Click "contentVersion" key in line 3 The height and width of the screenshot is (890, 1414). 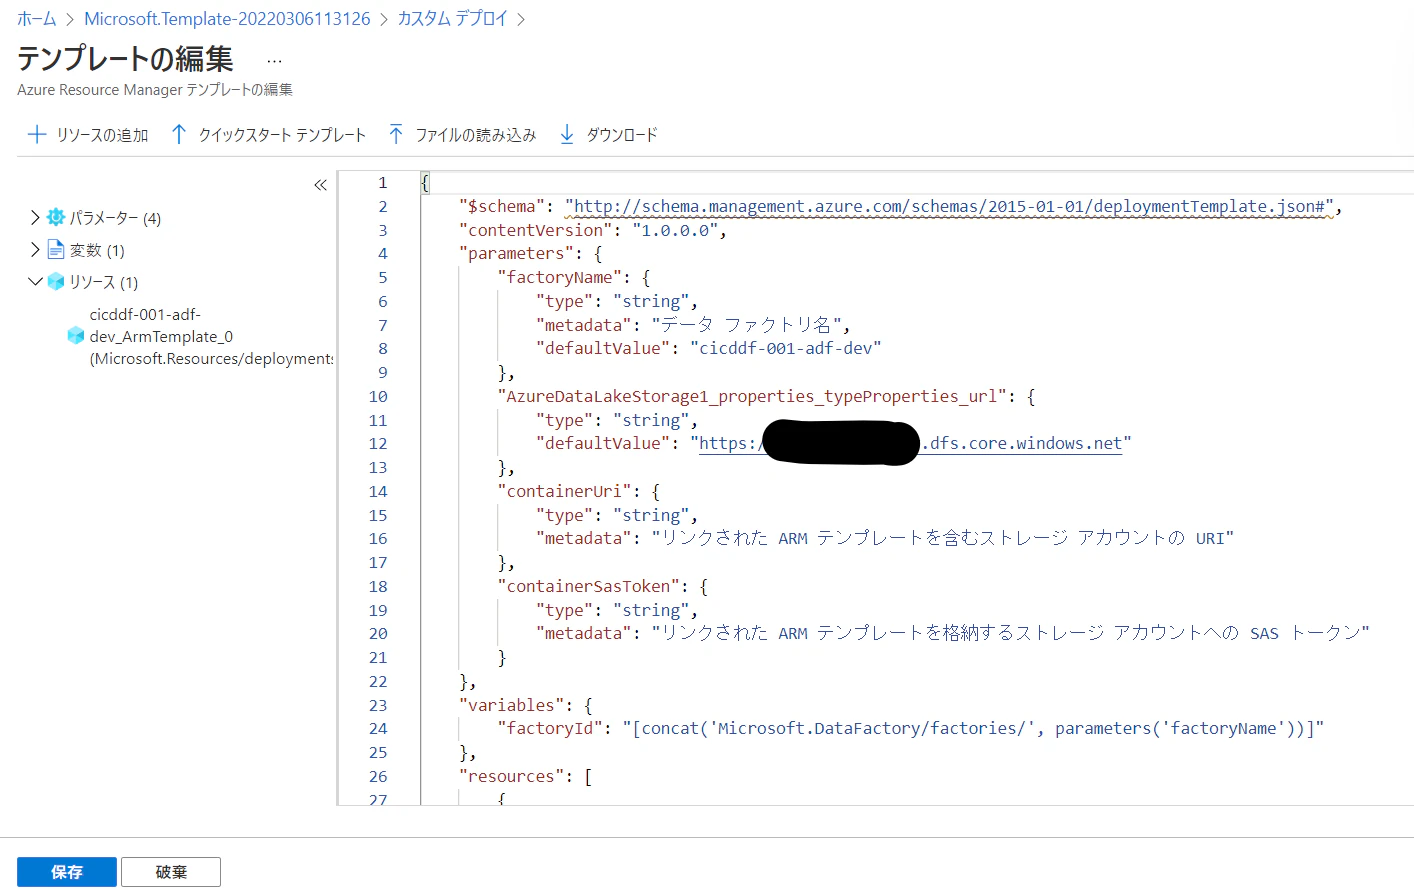coord(536,230)
